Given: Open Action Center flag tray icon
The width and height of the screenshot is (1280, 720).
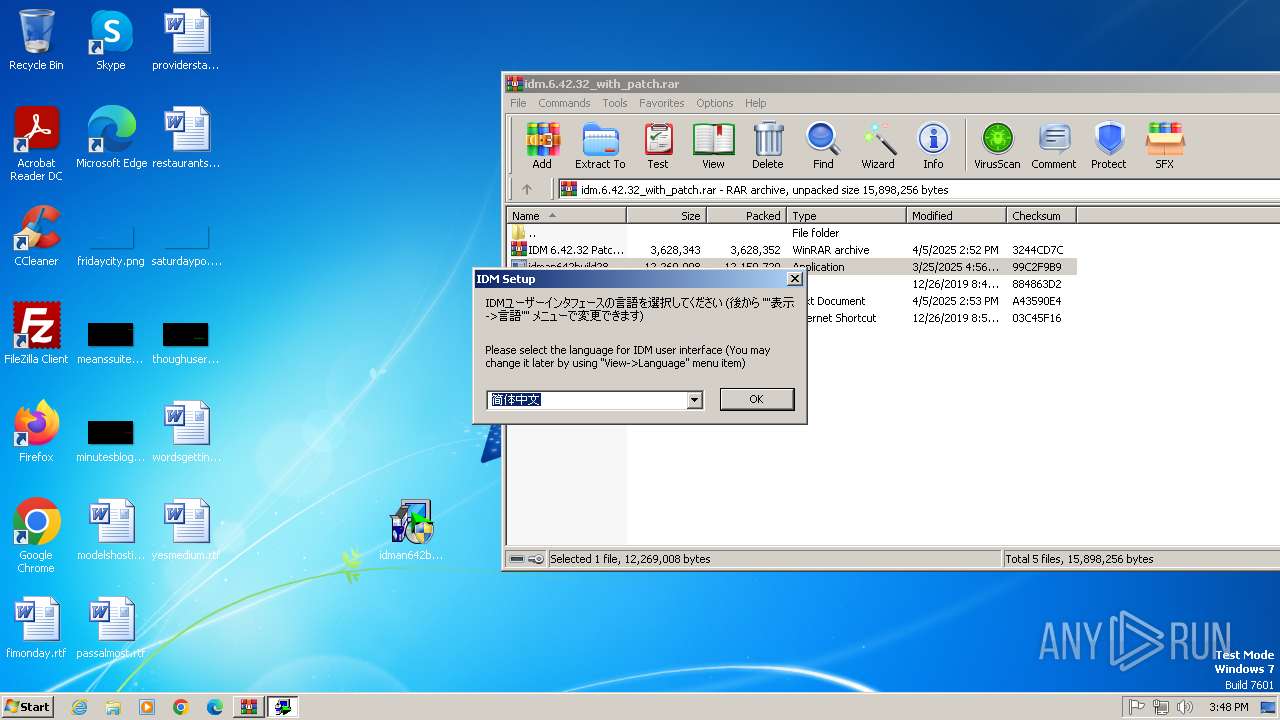Looking at the screenshot, I should pyautogui.click(x=1136, y=707).
